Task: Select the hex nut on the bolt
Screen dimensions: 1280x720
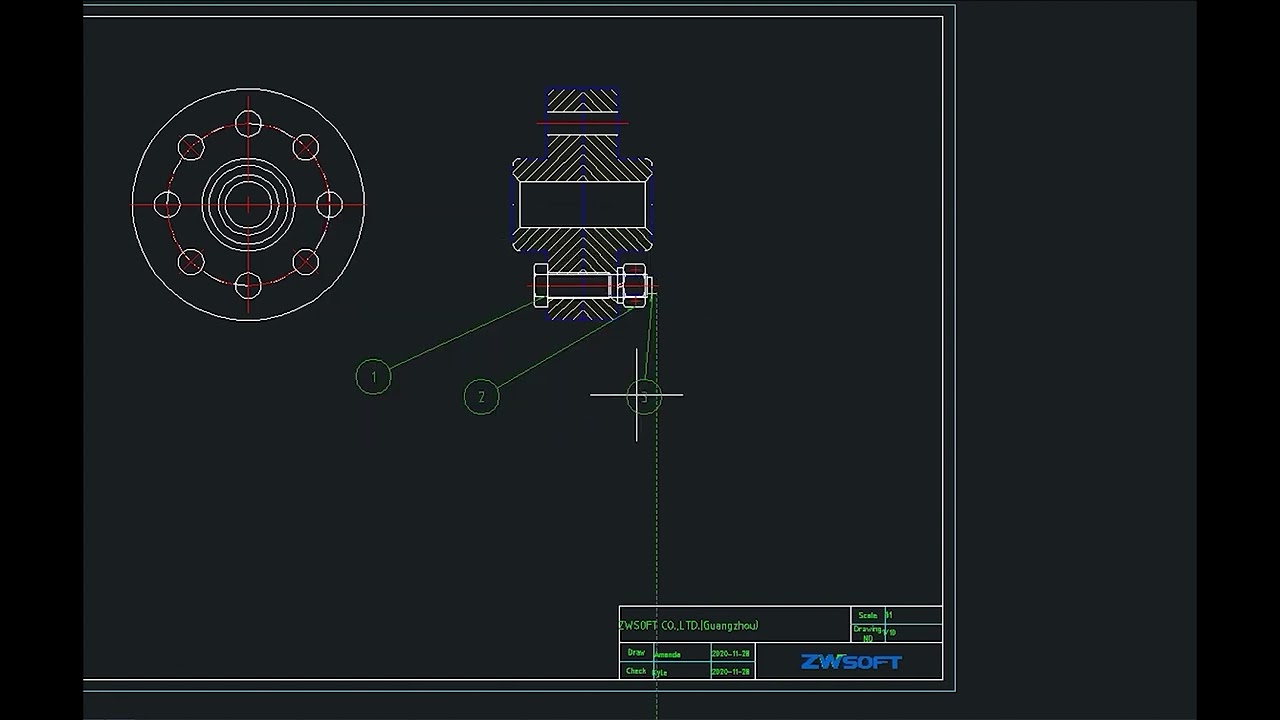Action: [632, 285]
